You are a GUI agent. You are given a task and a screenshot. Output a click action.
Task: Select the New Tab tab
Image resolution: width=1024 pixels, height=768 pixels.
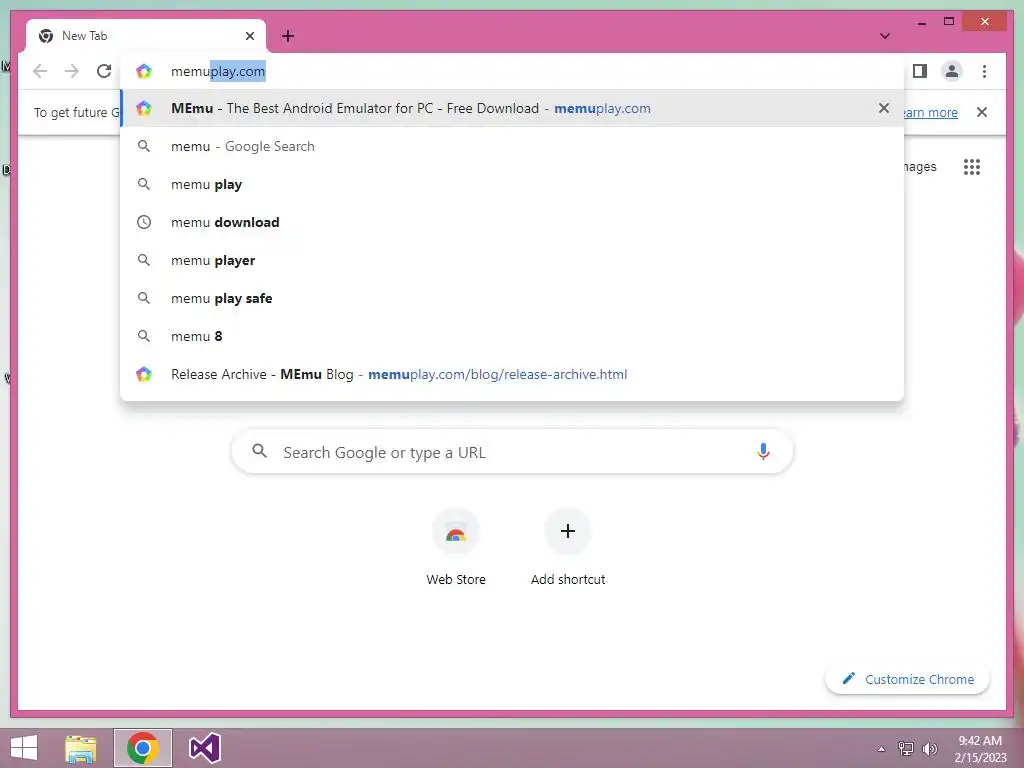click(145, 36)
